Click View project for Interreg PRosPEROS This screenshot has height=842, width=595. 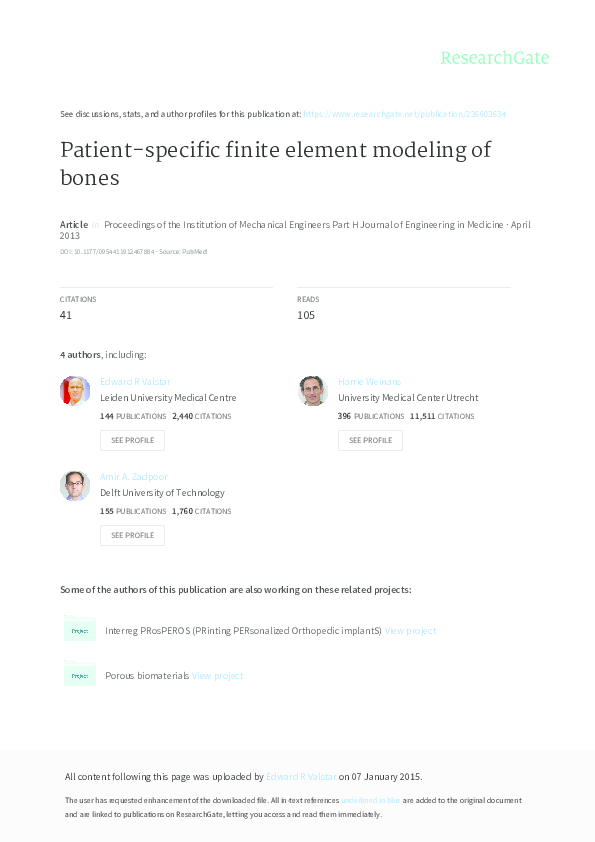click(x=414, y=630)
